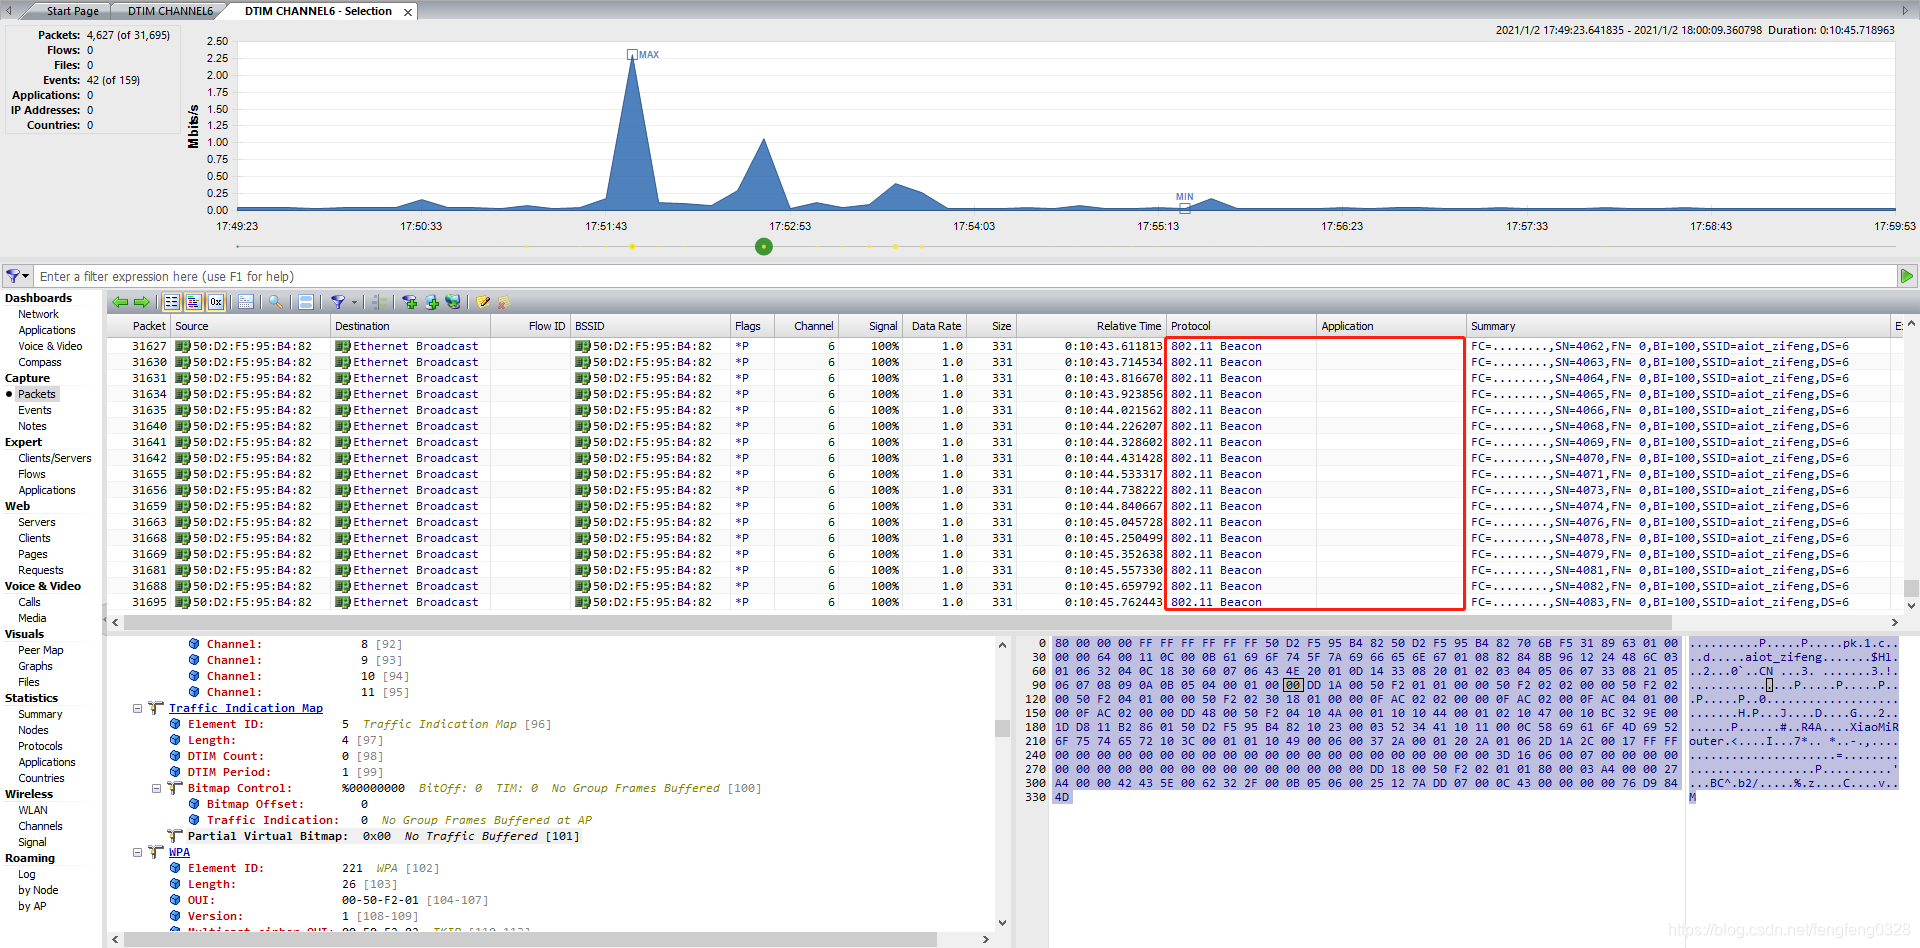Sort by the Summary column header
This screenshot has height=948, width=1920.
(x=1678, y=326)
